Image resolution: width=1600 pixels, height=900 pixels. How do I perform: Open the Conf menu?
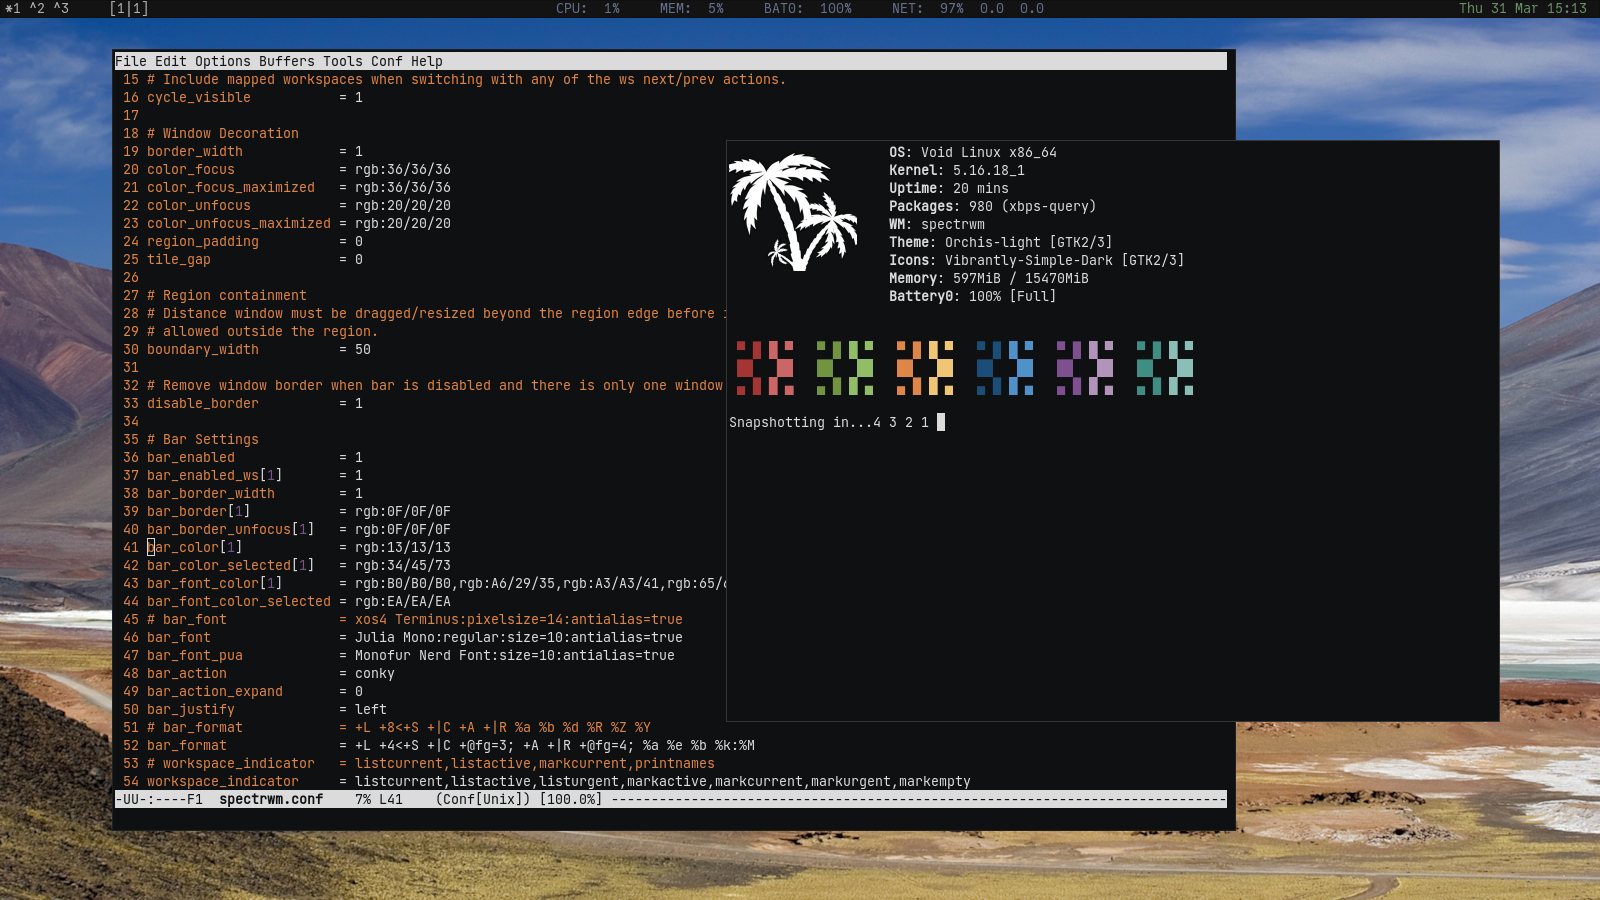tap(387, 61)
